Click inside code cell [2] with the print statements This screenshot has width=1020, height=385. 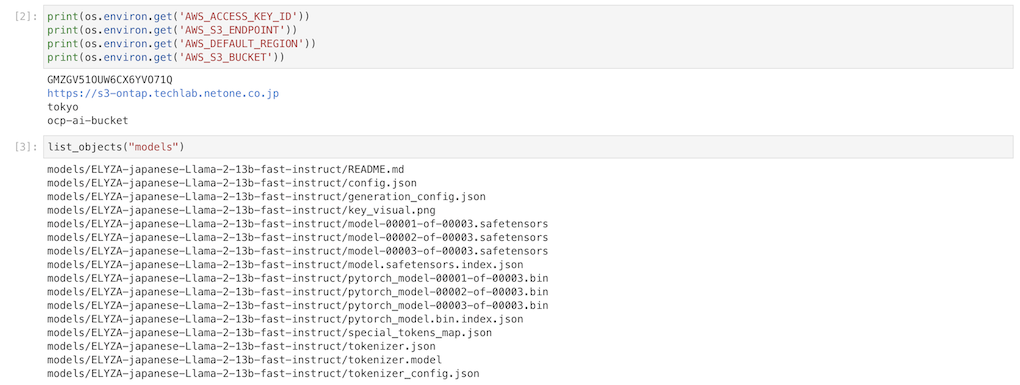click(528, 36)
